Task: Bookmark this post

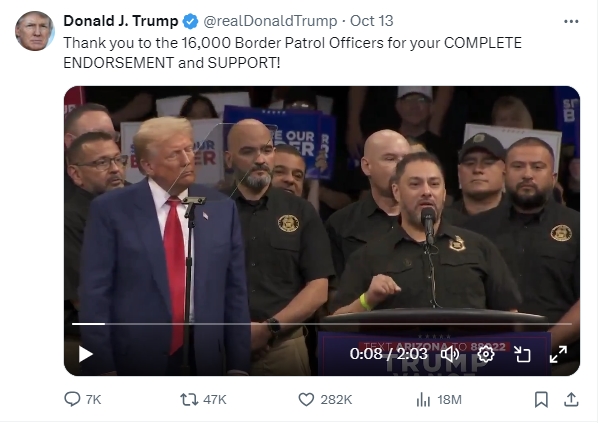Action: click(x=541, y=399)
